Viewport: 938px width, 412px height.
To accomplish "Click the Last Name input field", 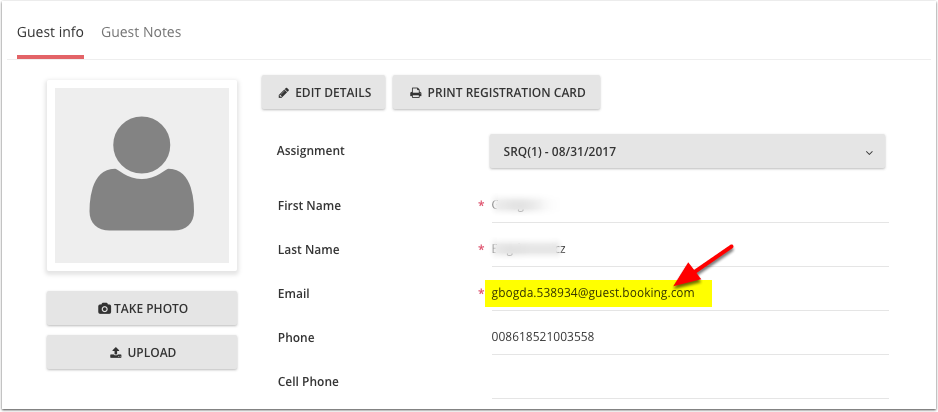I will coord(688,250).
